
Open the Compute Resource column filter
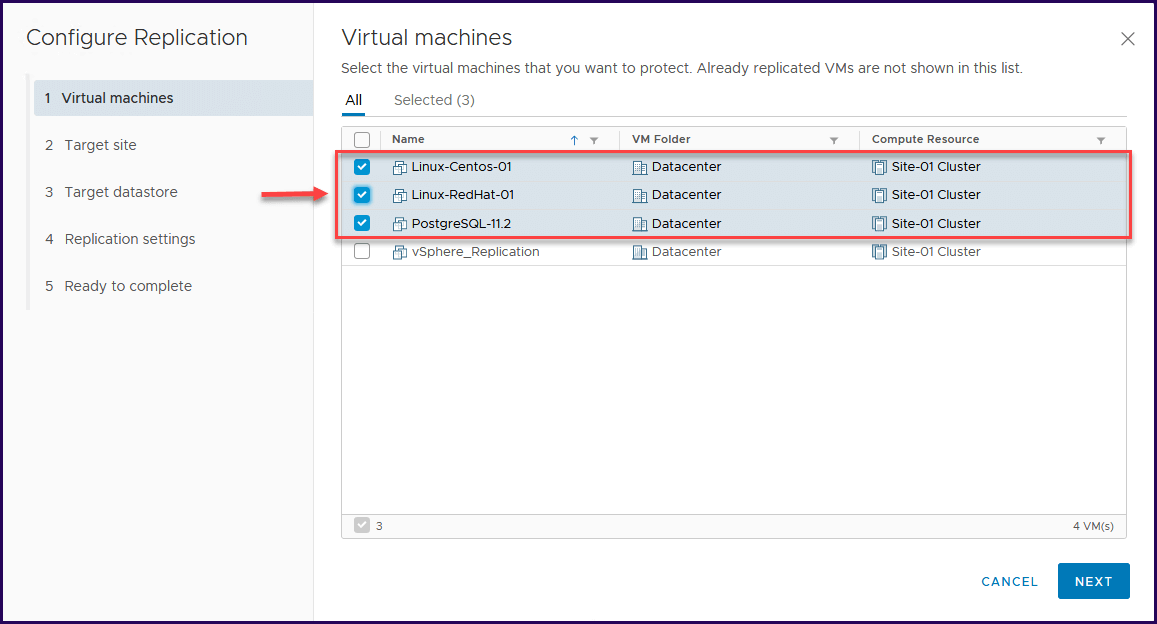[x=1101, y=140]
